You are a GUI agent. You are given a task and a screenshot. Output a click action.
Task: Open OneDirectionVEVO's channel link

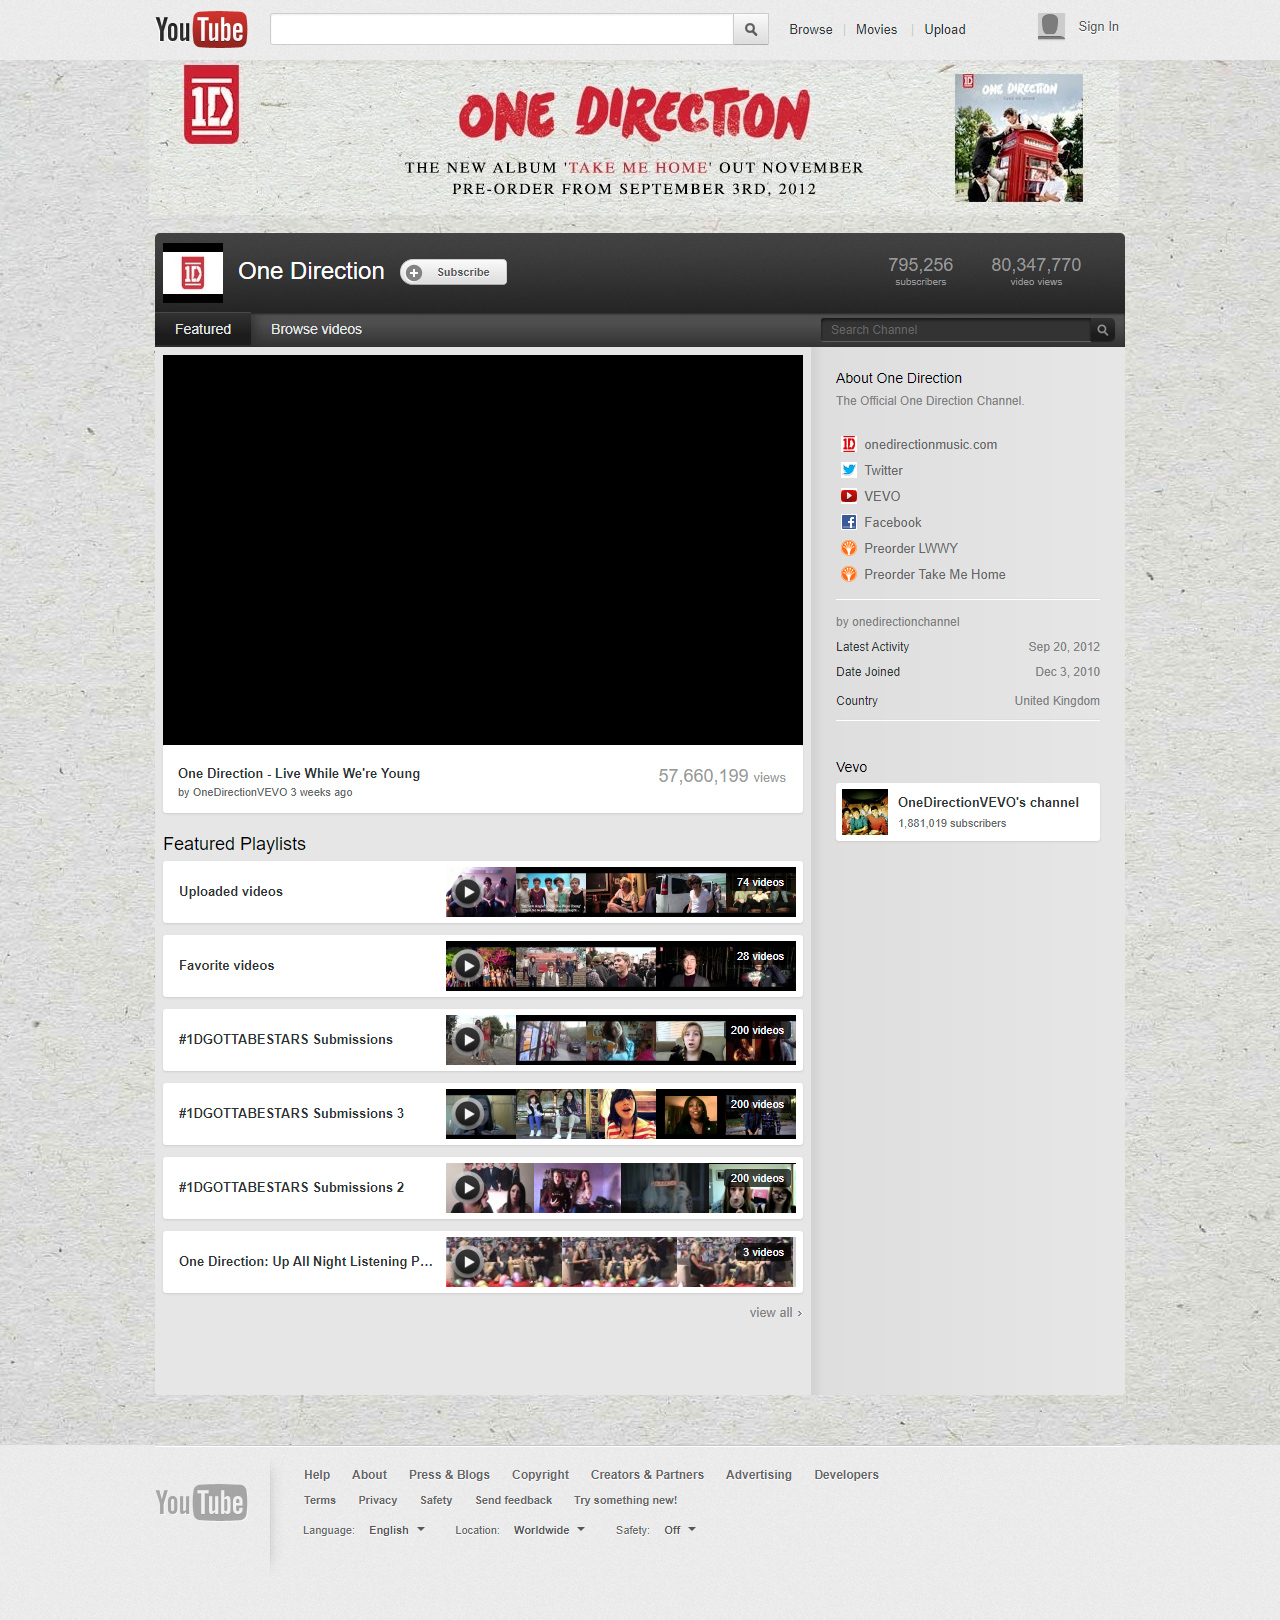pyautogui.click(x=988, y=802)
